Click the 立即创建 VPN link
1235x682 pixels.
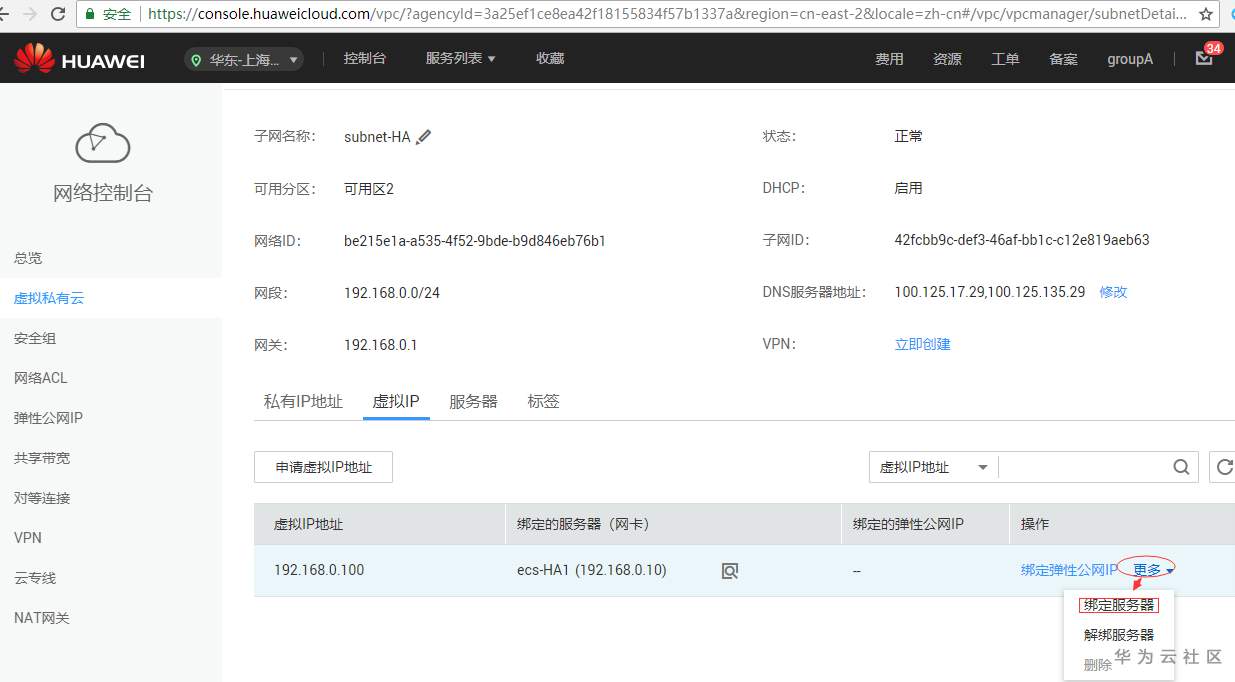[922, 344]
